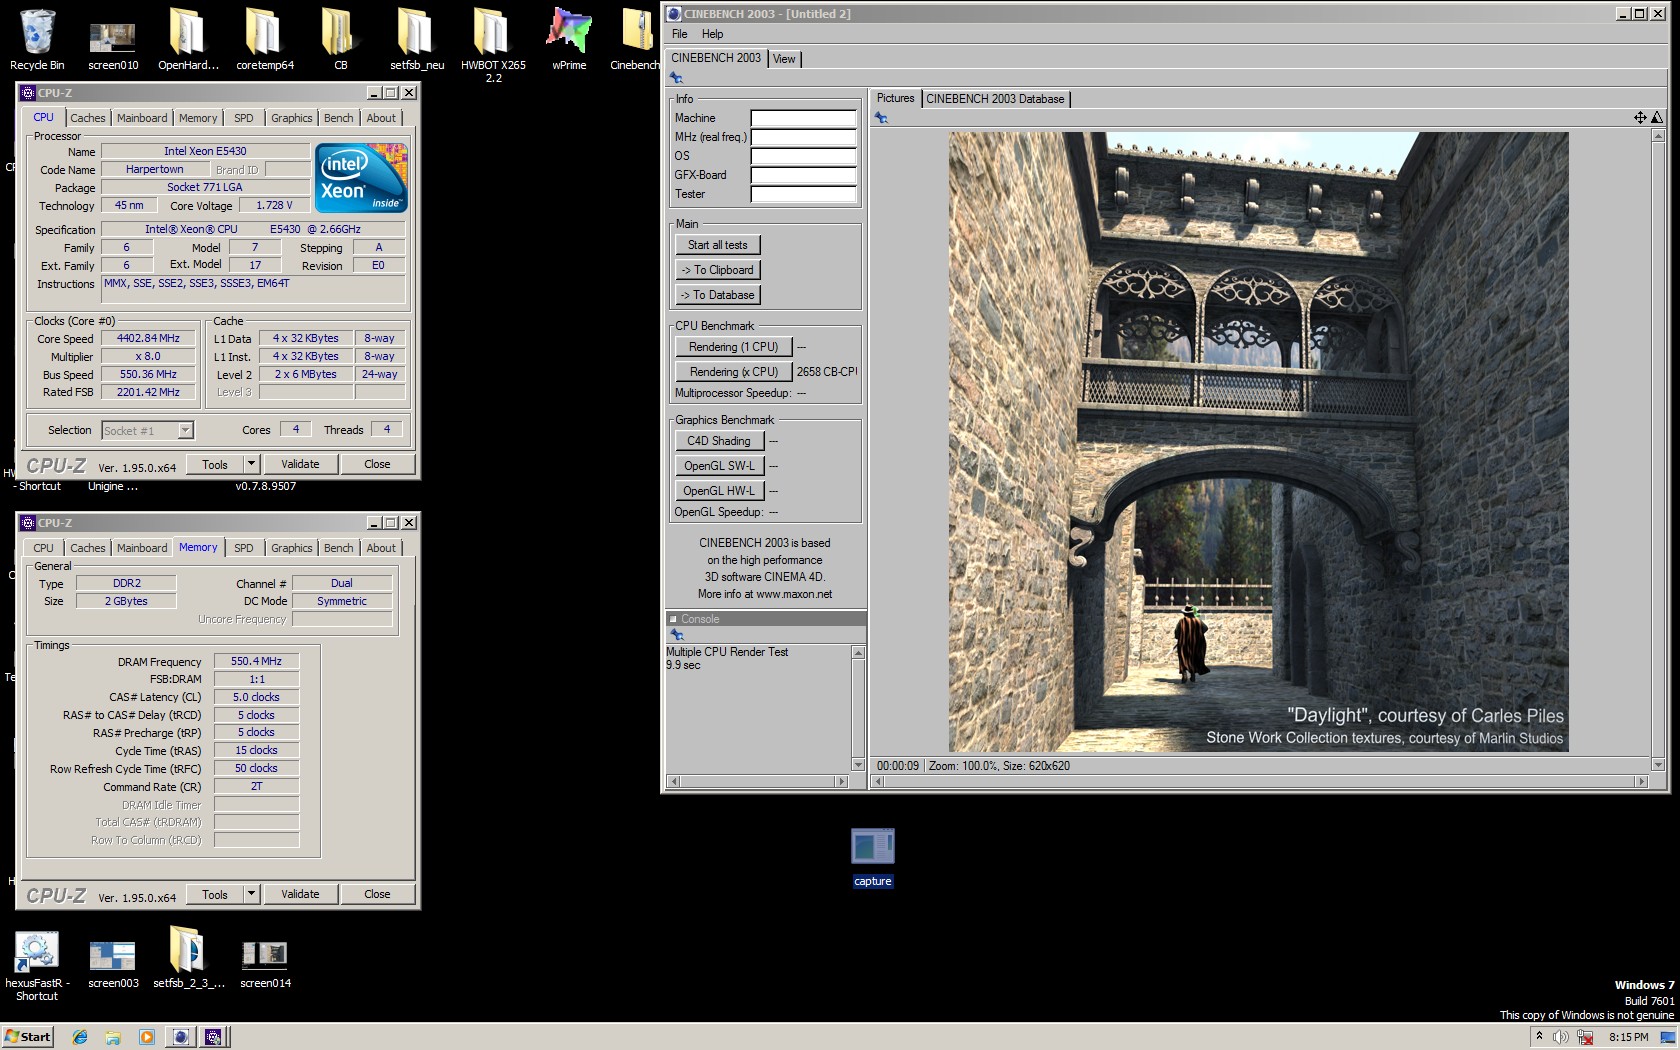Click the rendered Daylight picture
Viewport: 1680px width, 1050px height.
[x=1258, y=442]
